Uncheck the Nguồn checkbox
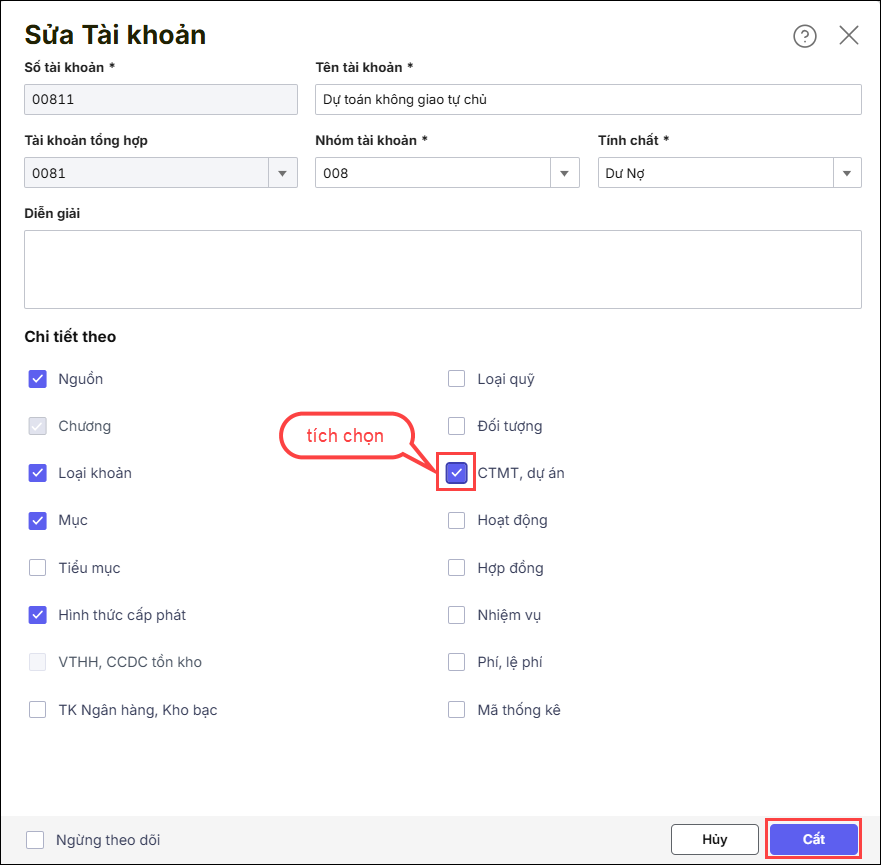The image size is (881, 865). (x=38, y=379)
